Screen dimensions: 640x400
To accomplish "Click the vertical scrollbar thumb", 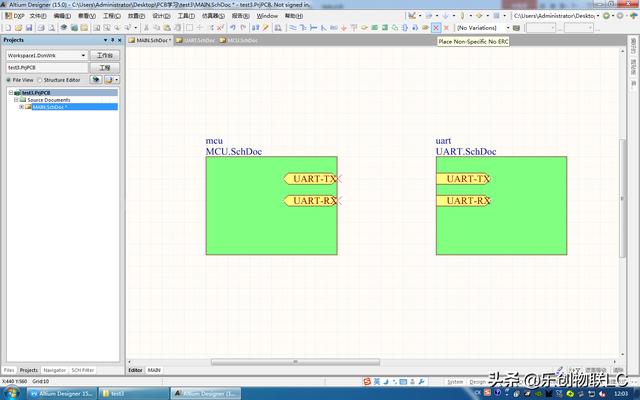I will point(622,198).
